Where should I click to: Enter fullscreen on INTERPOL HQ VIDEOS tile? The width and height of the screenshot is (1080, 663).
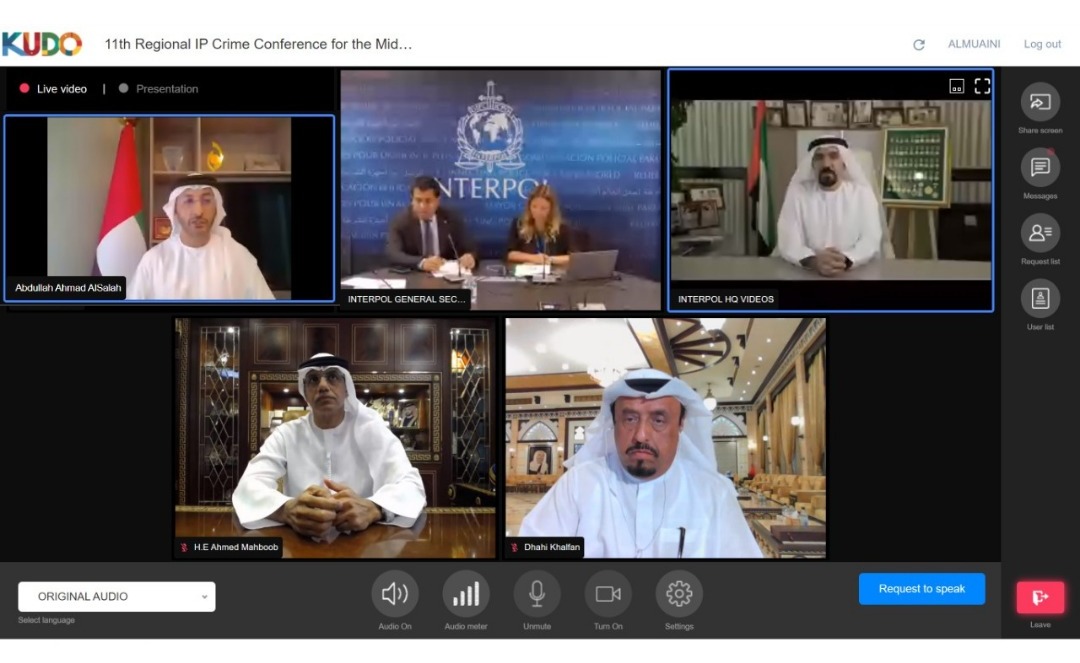982,86
